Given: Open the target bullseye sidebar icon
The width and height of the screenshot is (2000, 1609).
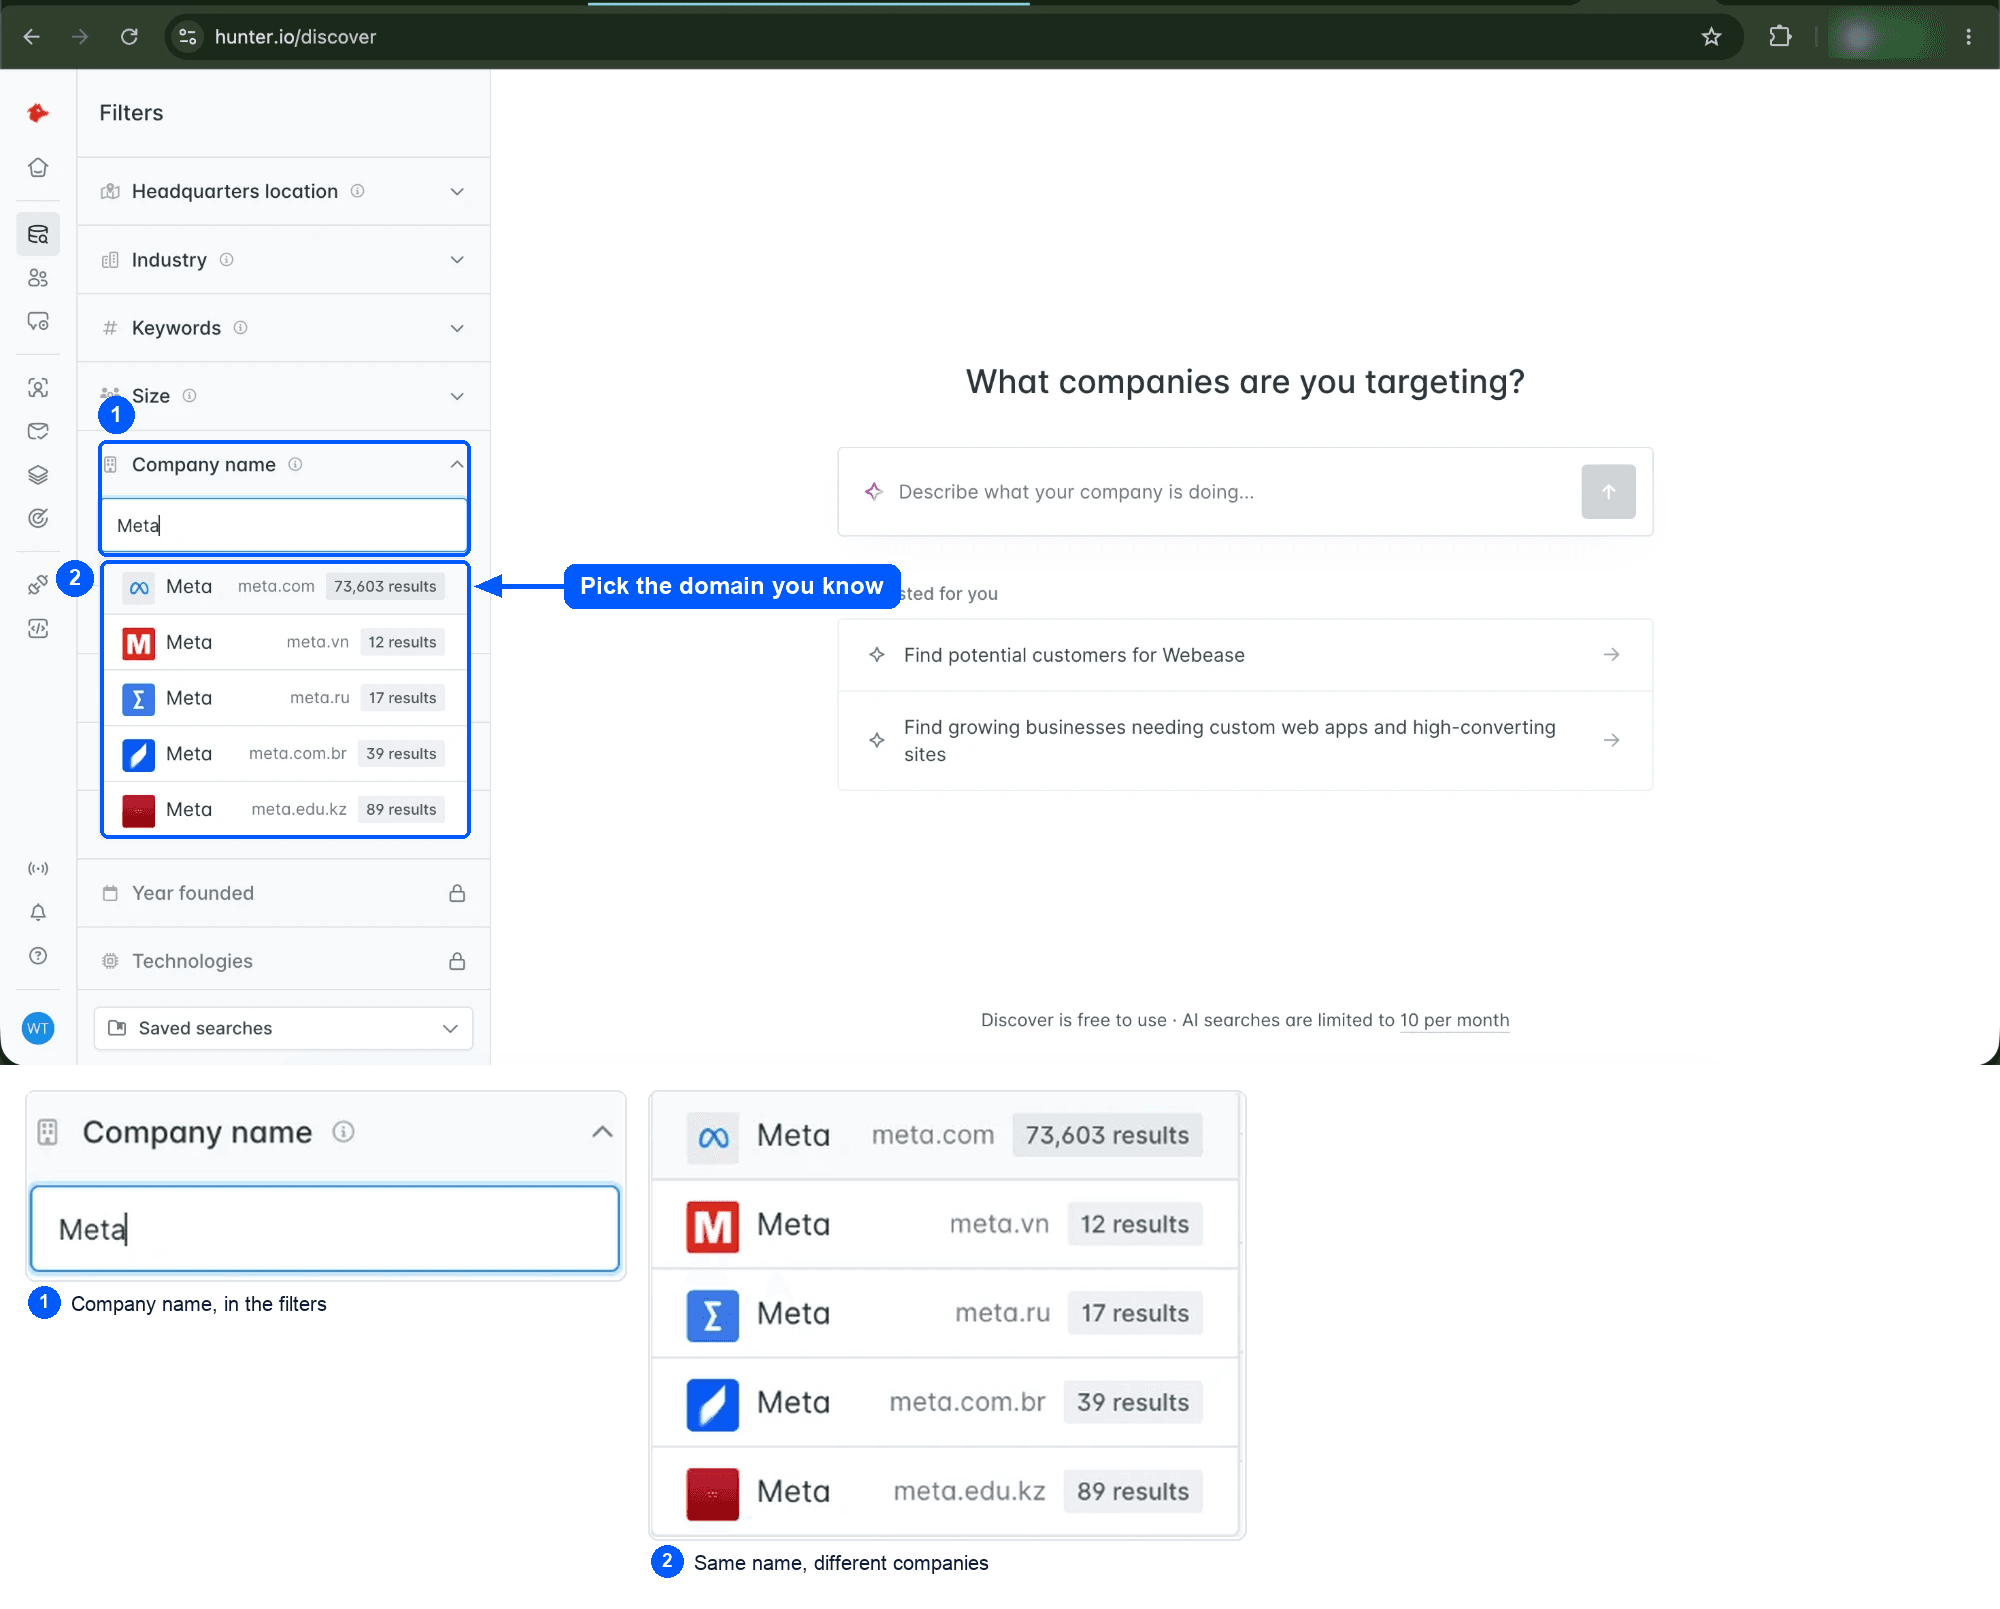Looking at the screenshot, I should [x=38, y=518].
